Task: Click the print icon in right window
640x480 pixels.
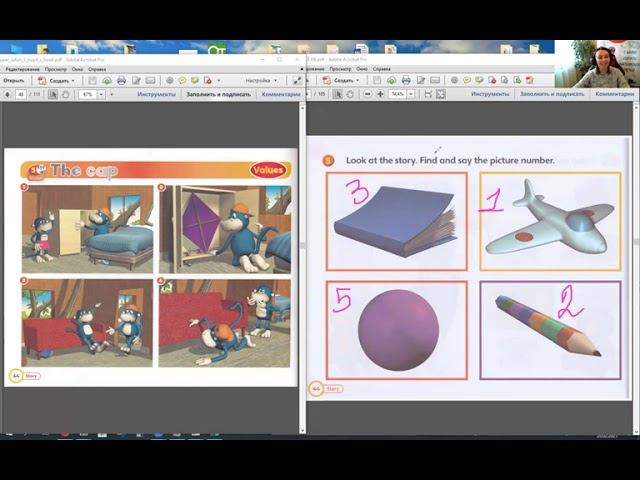Action: click(x=406, y=80)
